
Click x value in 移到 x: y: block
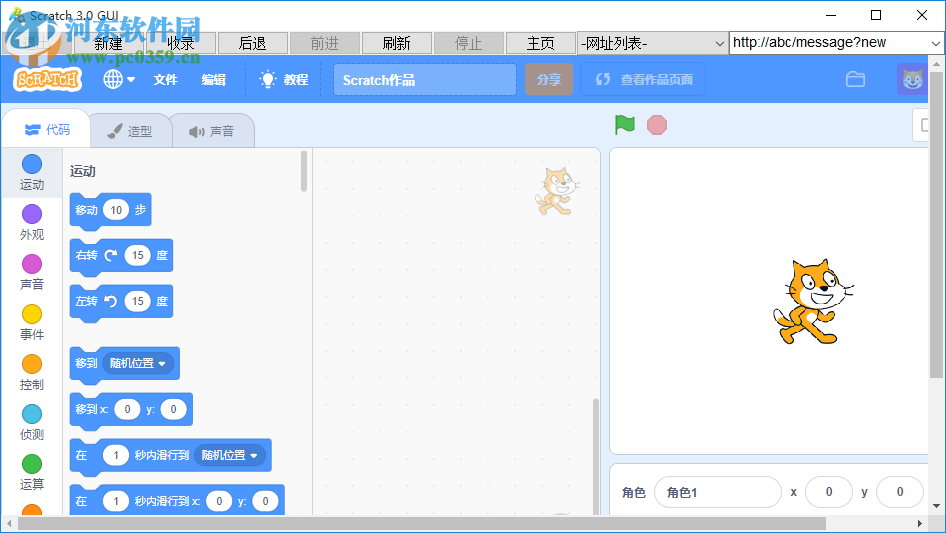tap(127, 409)
